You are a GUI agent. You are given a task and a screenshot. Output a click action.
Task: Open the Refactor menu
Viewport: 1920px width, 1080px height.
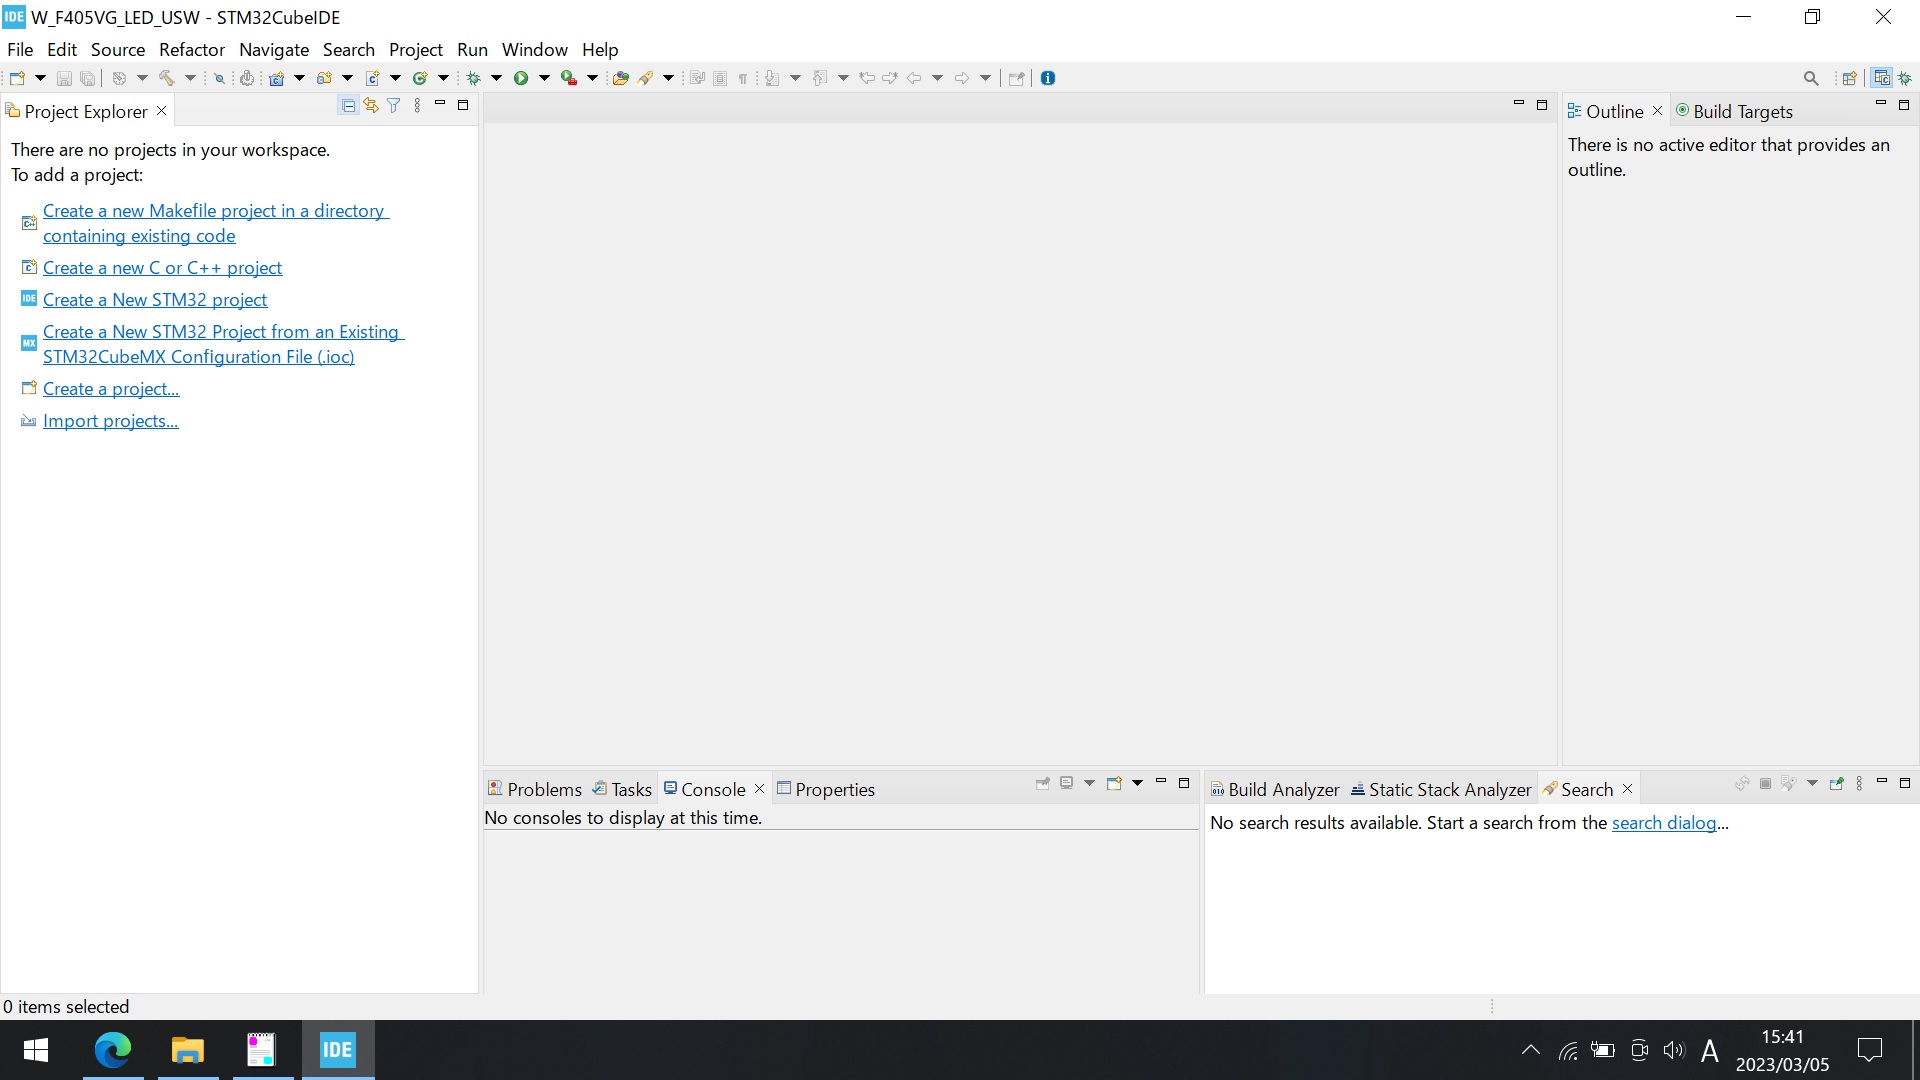point(192,49)
